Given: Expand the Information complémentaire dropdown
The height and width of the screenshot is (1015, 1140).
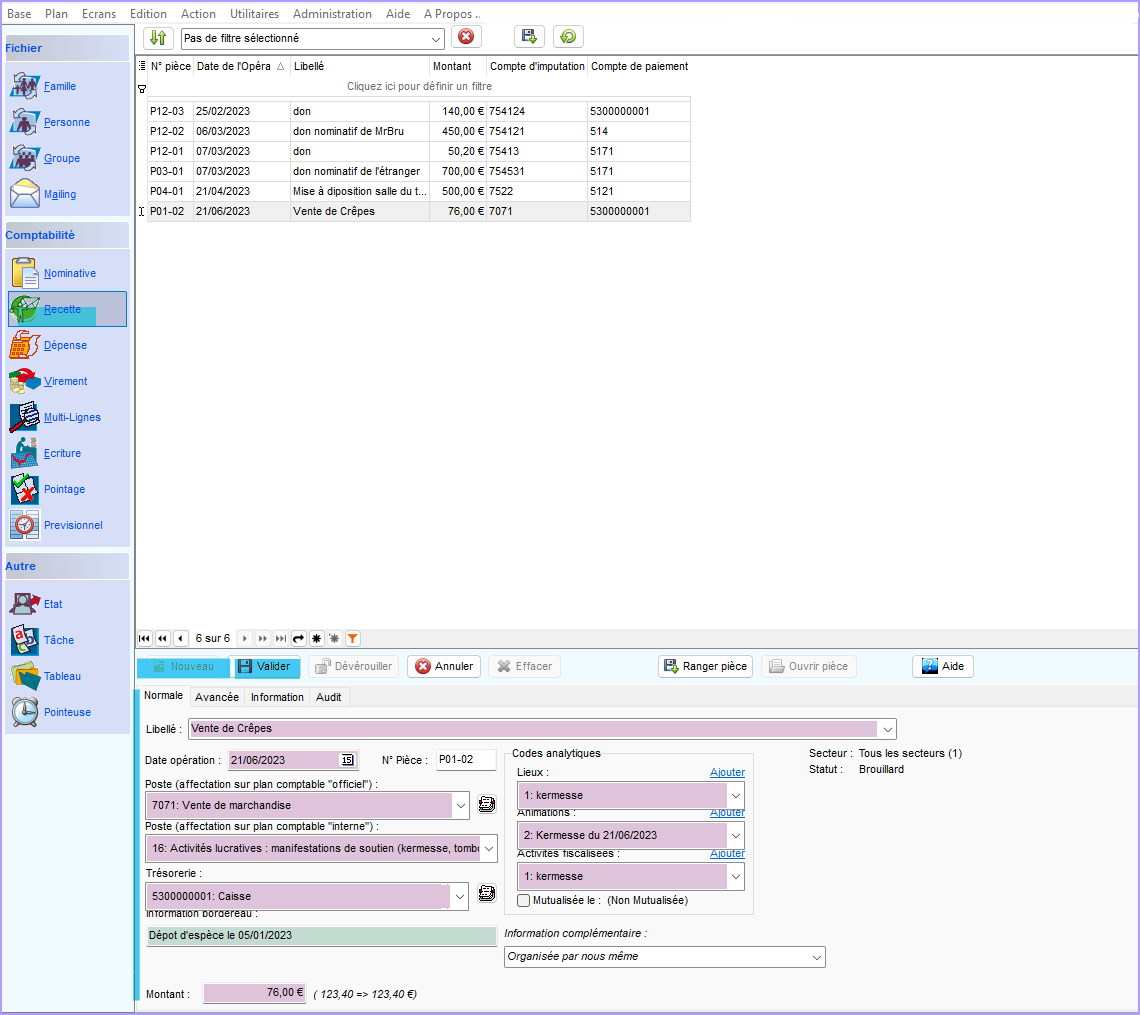Looking at the screenshot, I should coord(816,957).
